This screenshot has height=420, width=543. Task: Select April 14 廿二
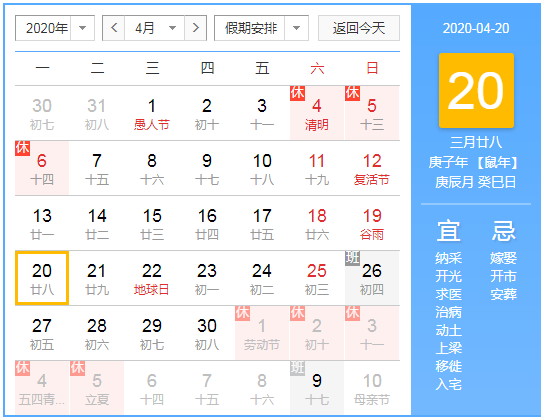97,223
